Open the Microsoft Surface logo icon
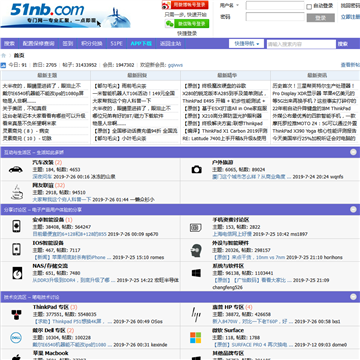Viewport: 360px width, 360px height. [x=196, y=337]
